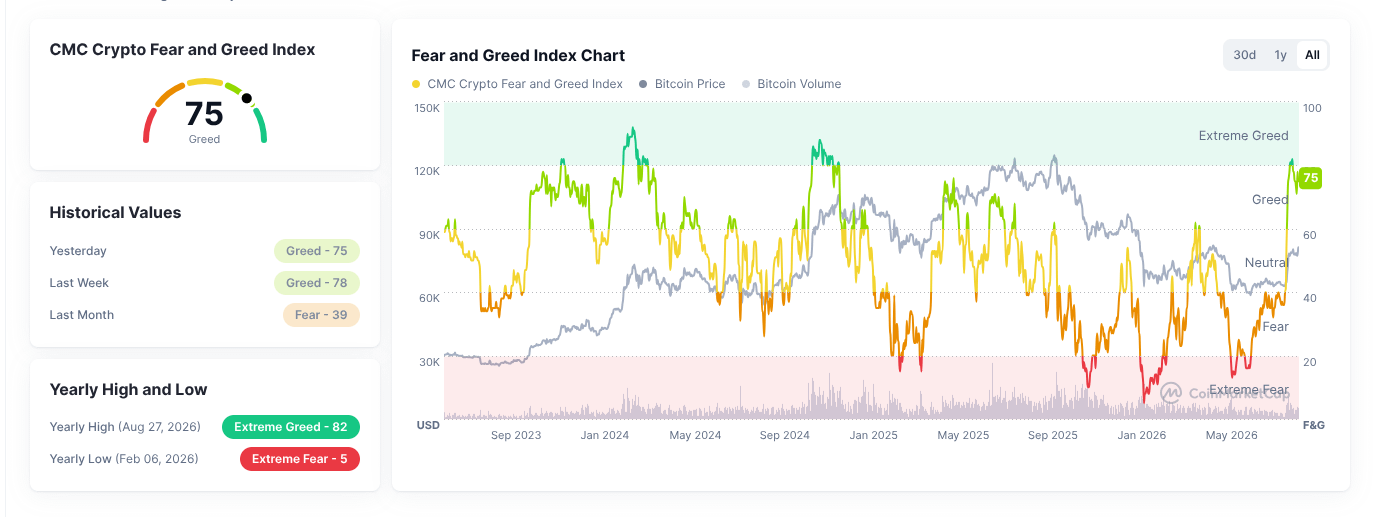1374x517 pixels.
Task: Click the Jan 2025 x-axis marker
Action: click(x=874, y=435)
